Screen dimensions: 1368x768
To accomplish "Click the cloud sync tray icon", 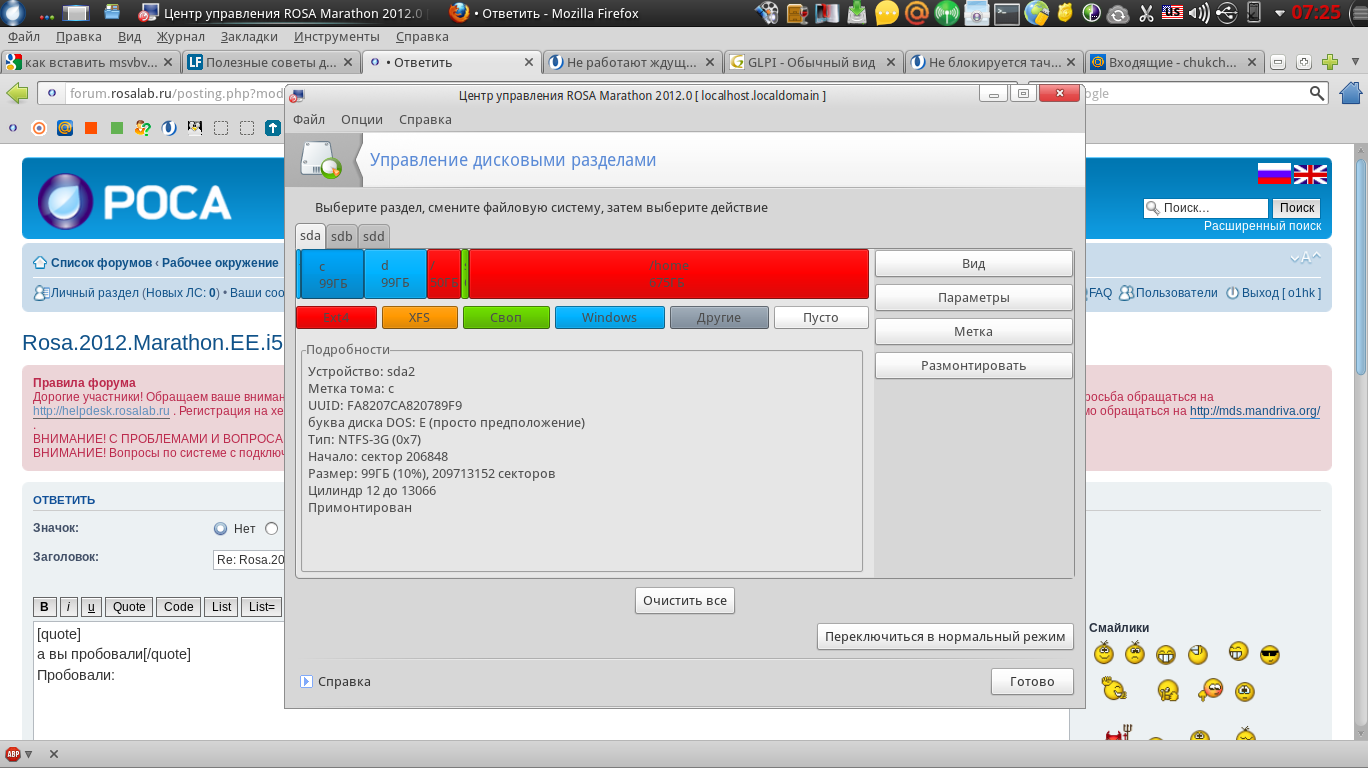I will [x=1118, y=13].
